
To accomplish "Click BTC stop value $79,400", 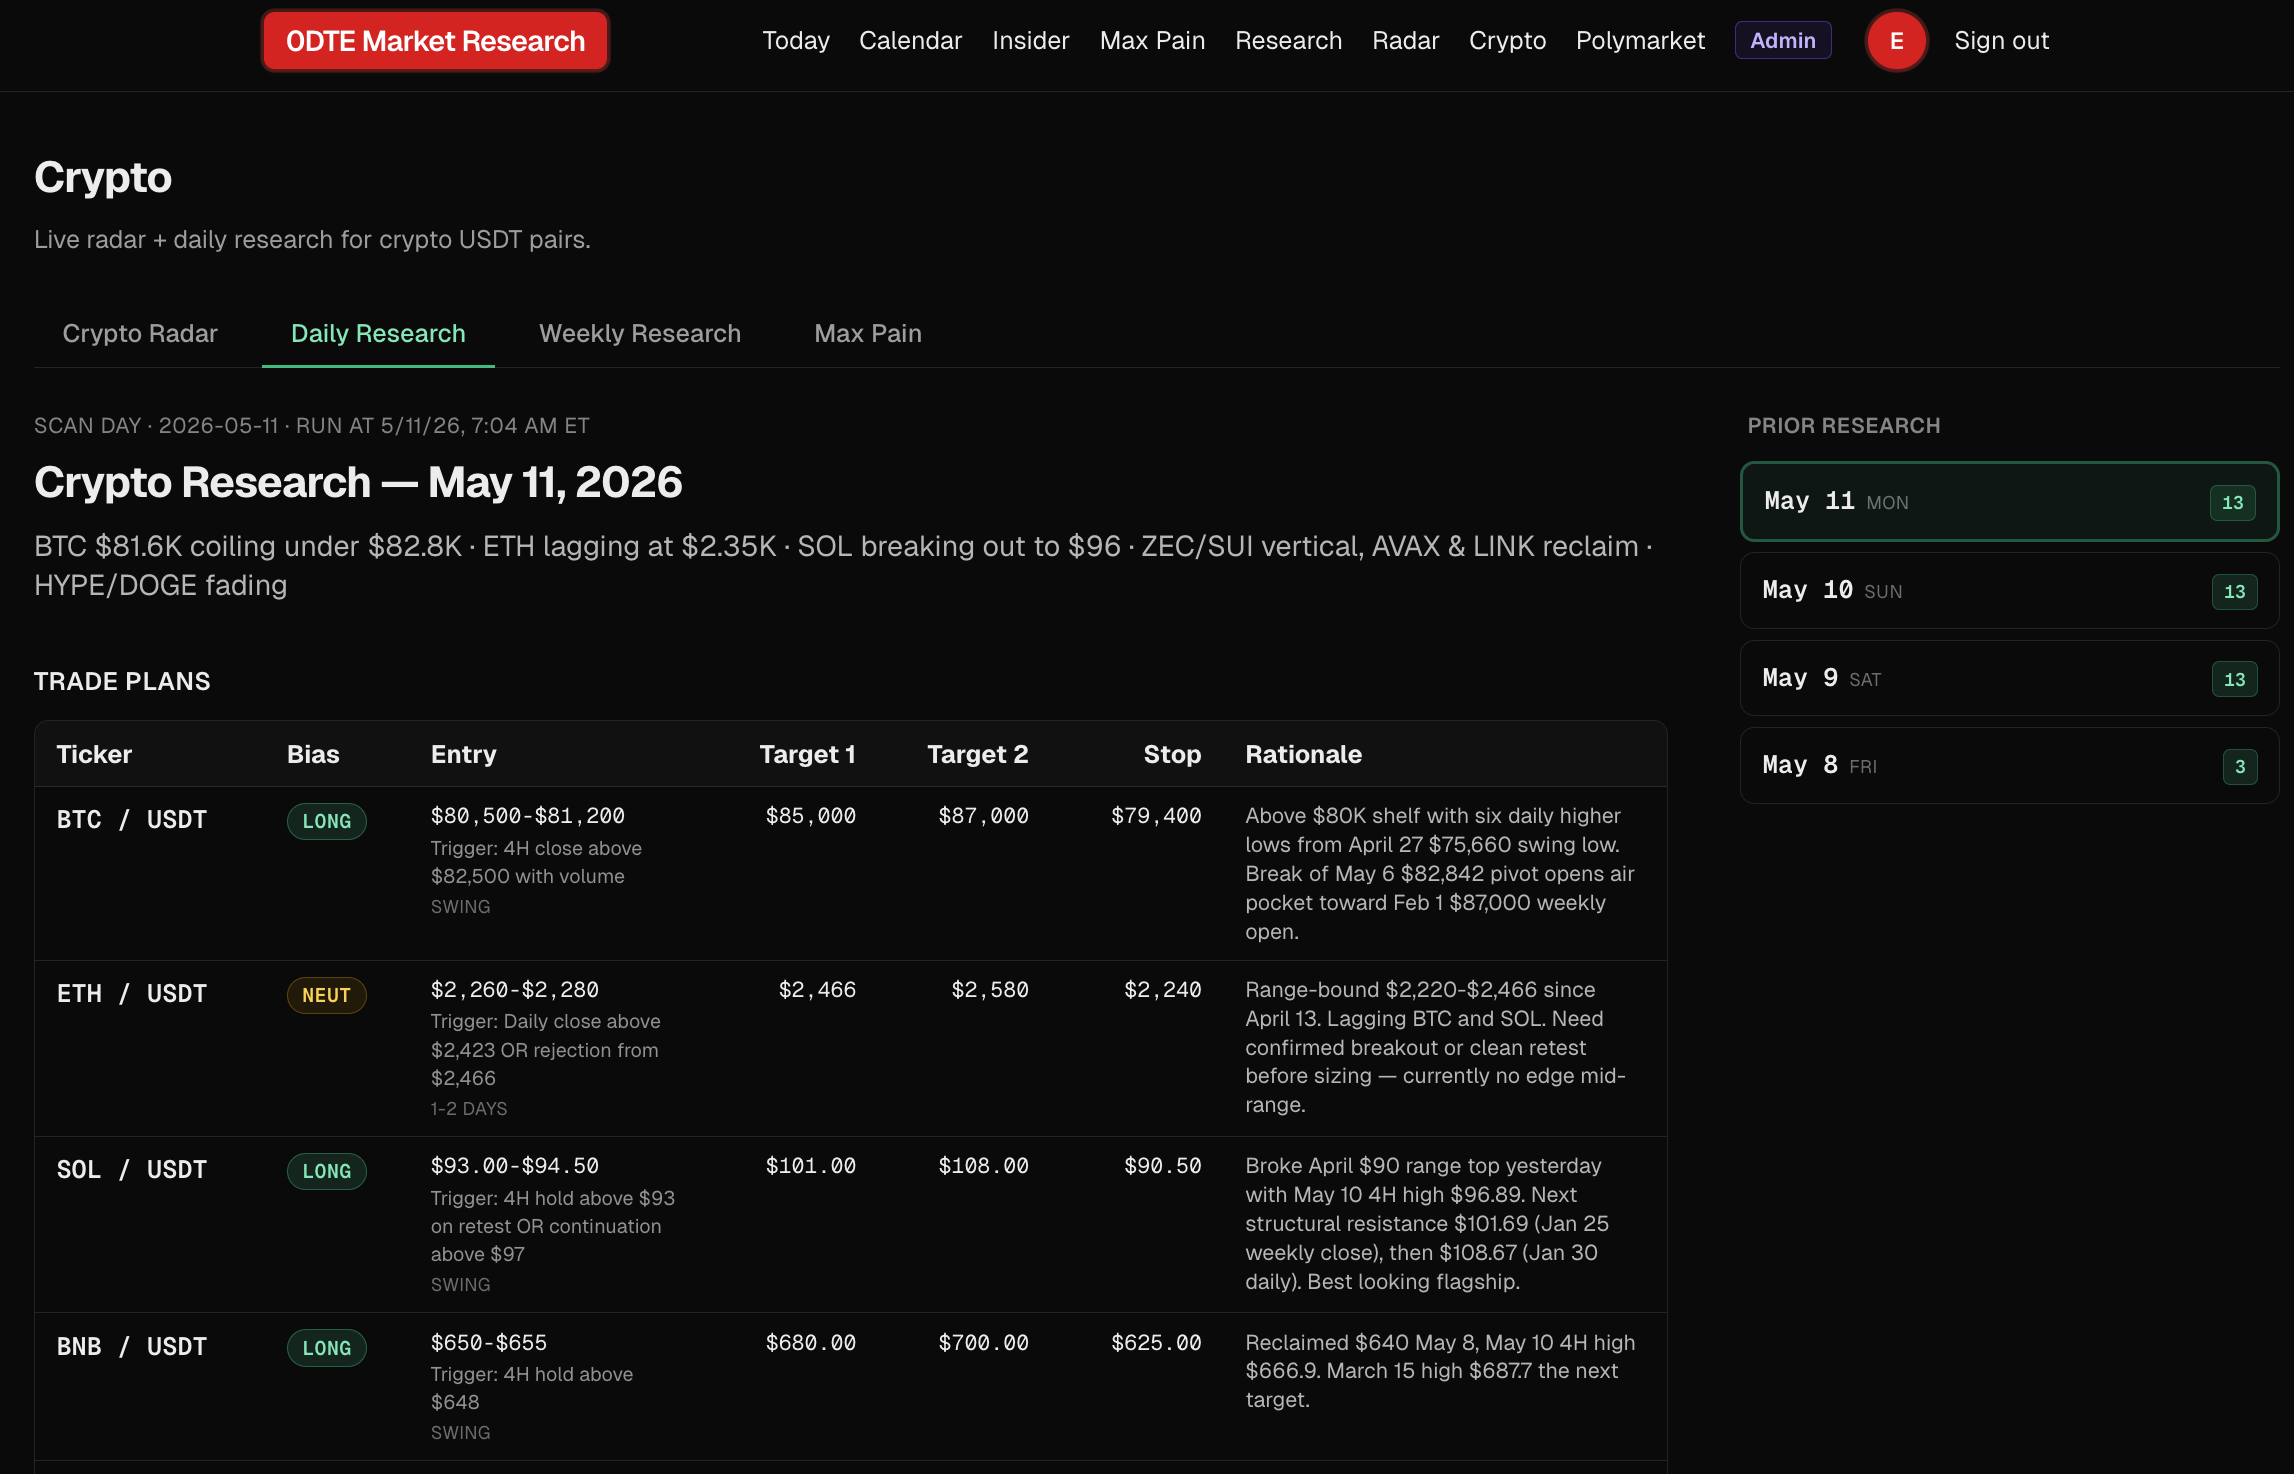I will pyautogui.click(x=1156, y=816).
